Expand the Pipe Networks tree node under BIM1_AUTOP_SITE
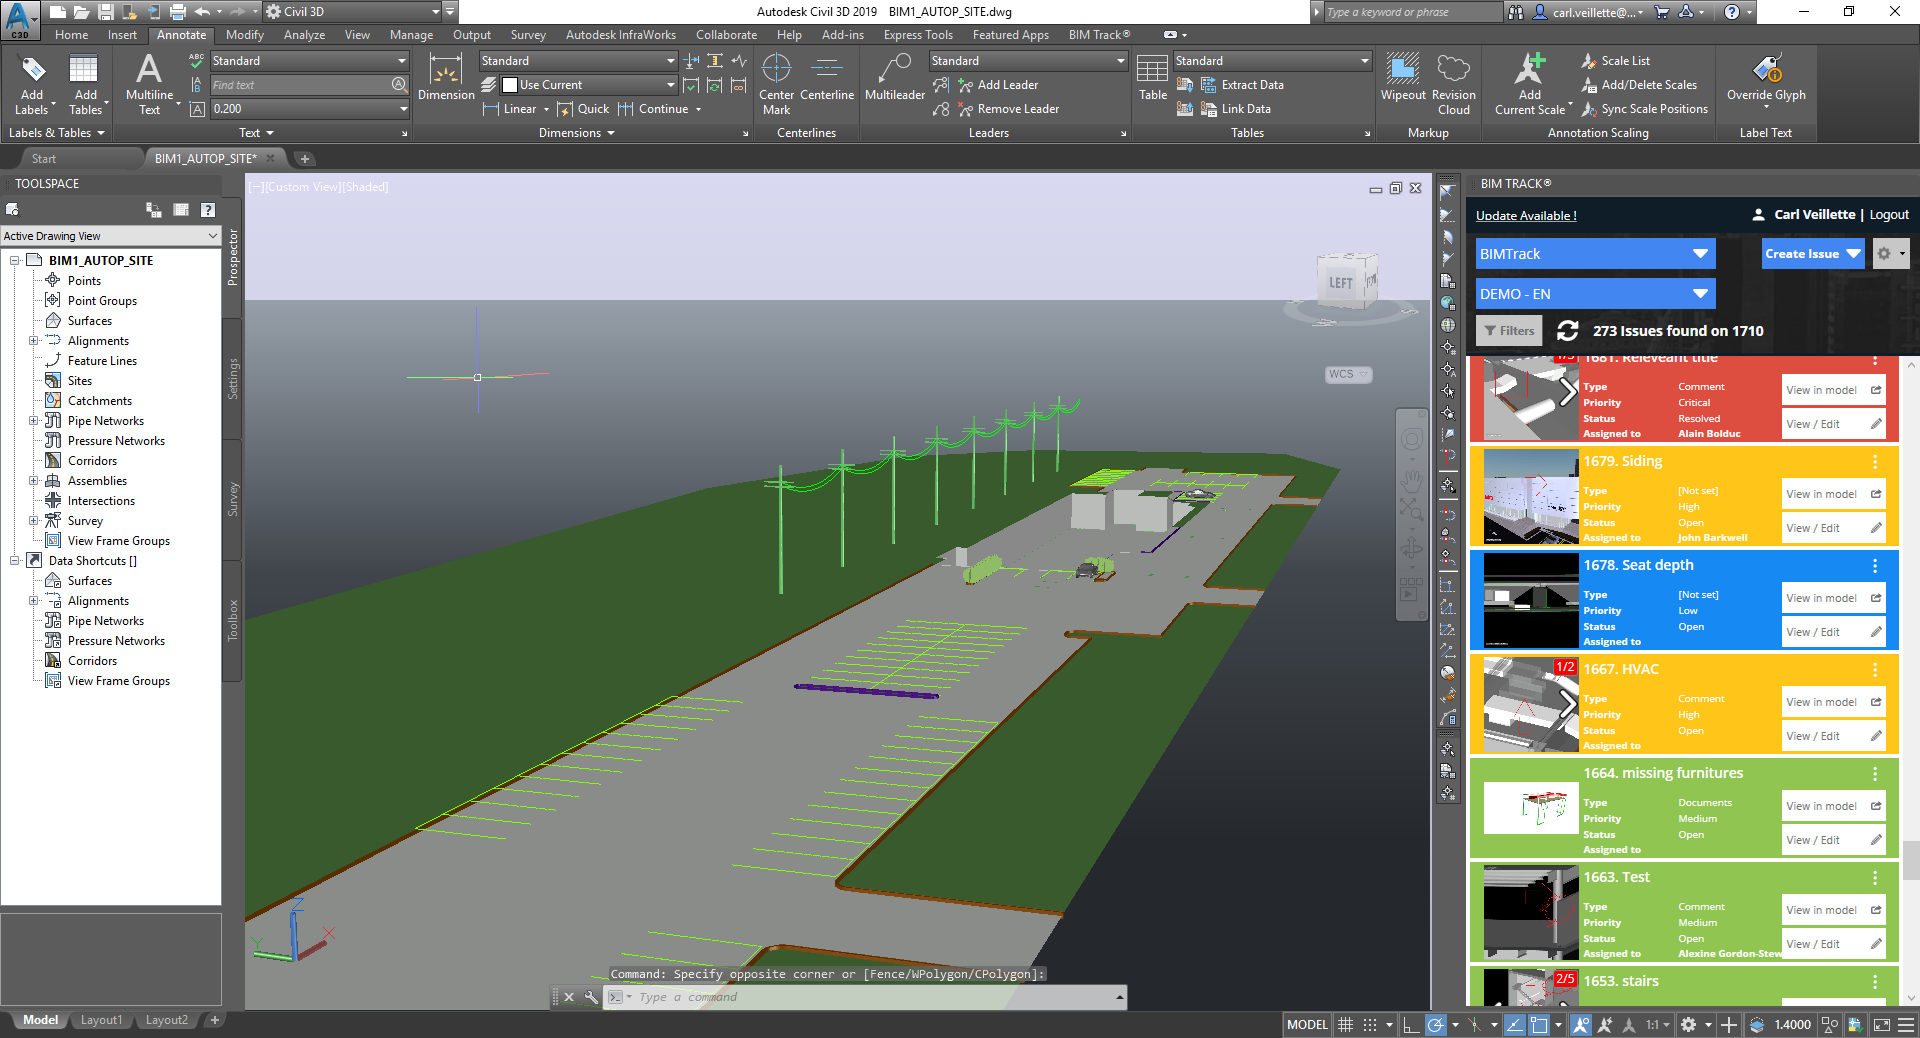The width and height of the screenshot is (1920, 1038). 33,421
